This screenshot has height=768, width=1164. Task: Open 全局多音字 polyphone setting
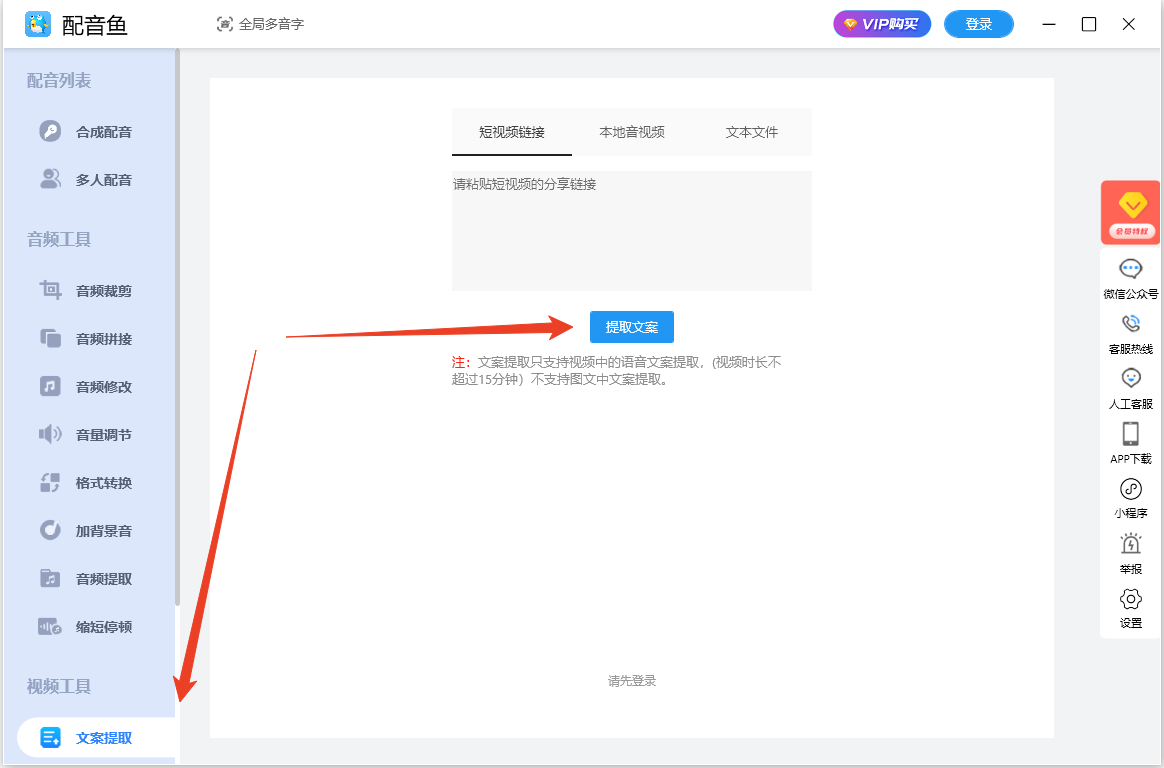261,24
